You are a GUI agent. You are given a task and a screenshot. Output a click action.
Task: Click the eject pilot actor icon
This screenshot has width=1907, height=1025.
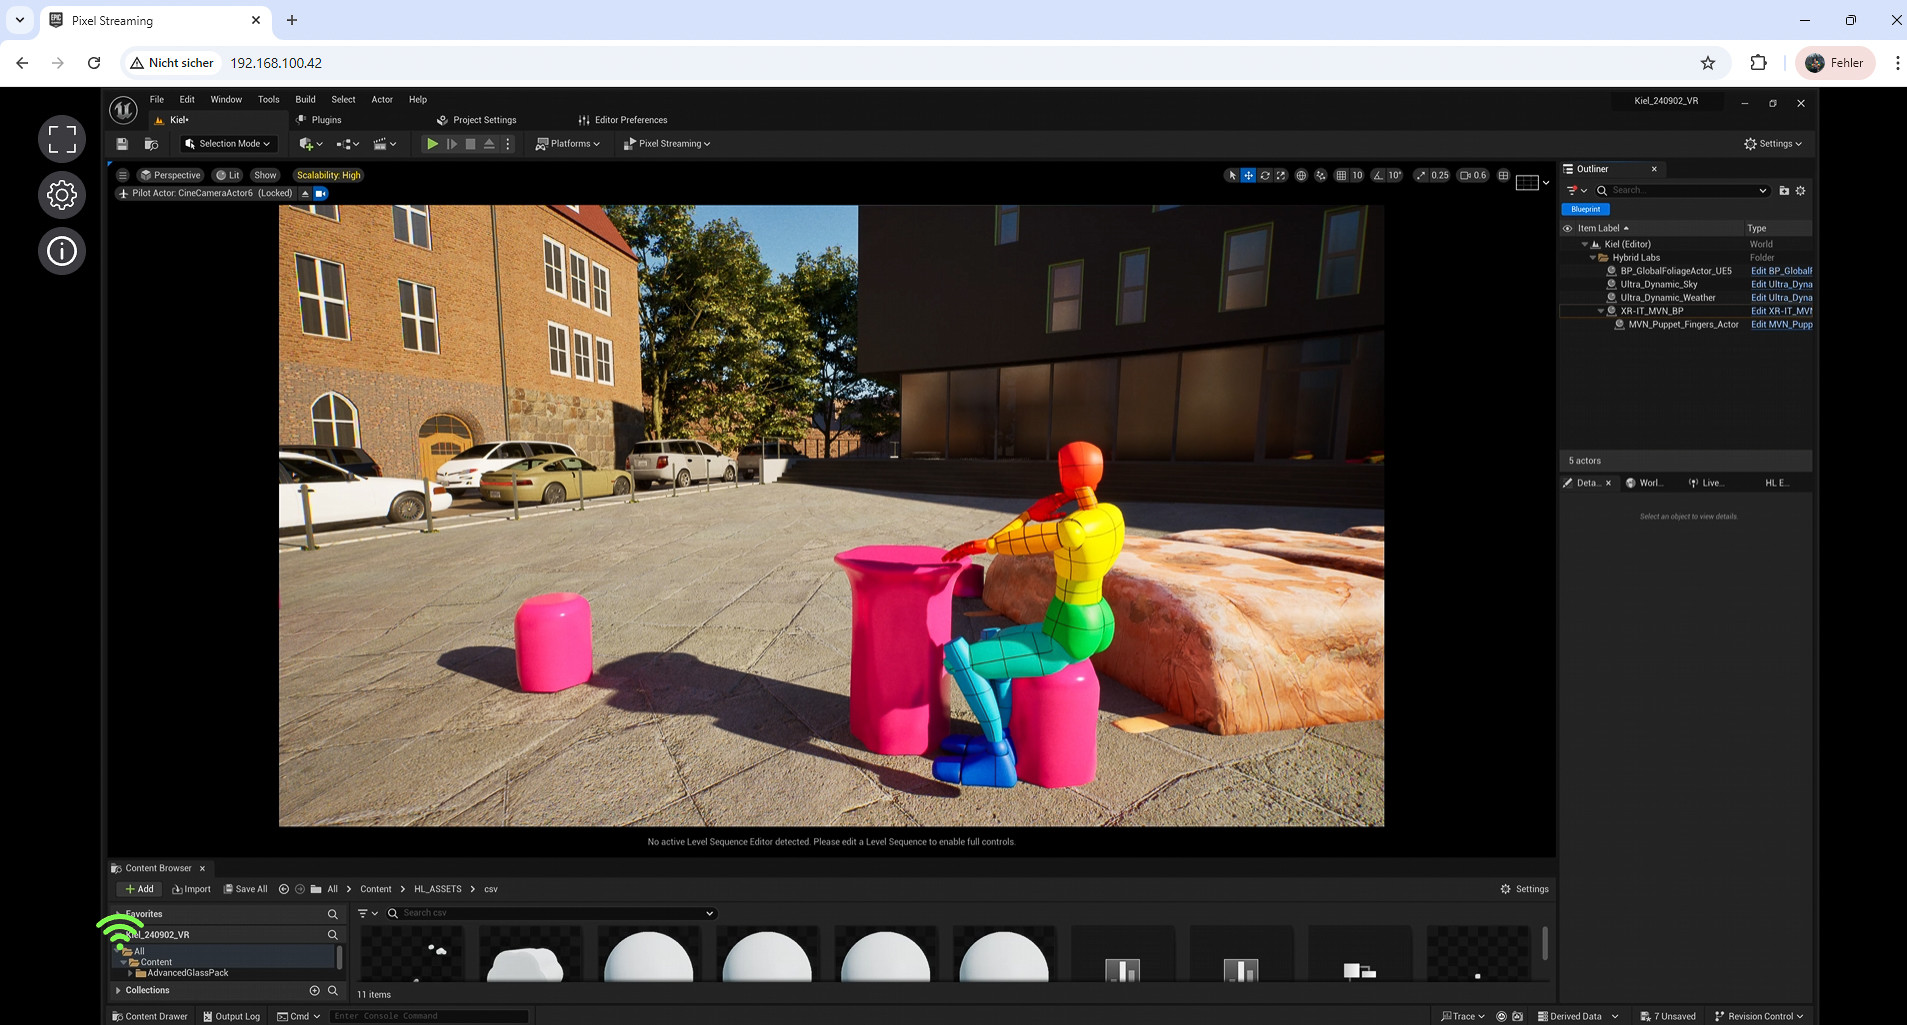coord(306,194)
